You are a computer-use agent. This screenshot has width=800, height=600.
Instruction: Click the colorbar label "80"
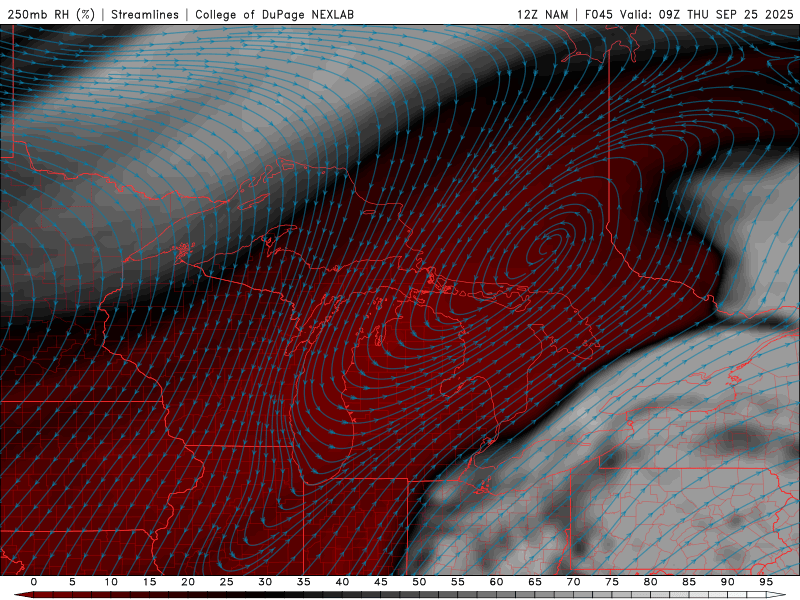pyautogui.click(x=650, y=582)
